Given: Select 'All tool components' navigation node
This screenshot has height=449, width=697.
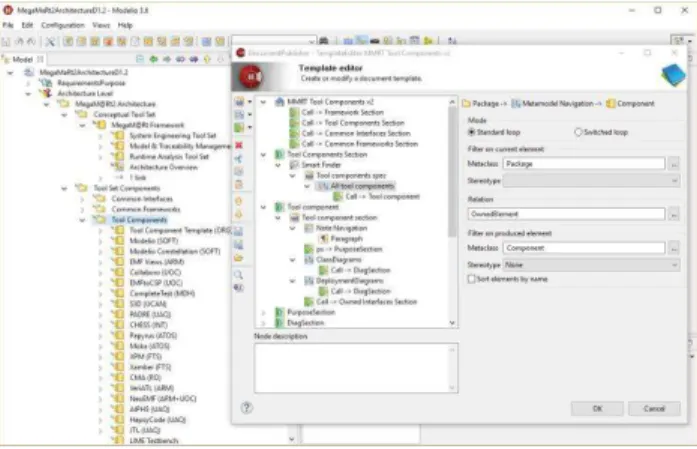Looking at the screenshot, I should click(x=362, y=186).
